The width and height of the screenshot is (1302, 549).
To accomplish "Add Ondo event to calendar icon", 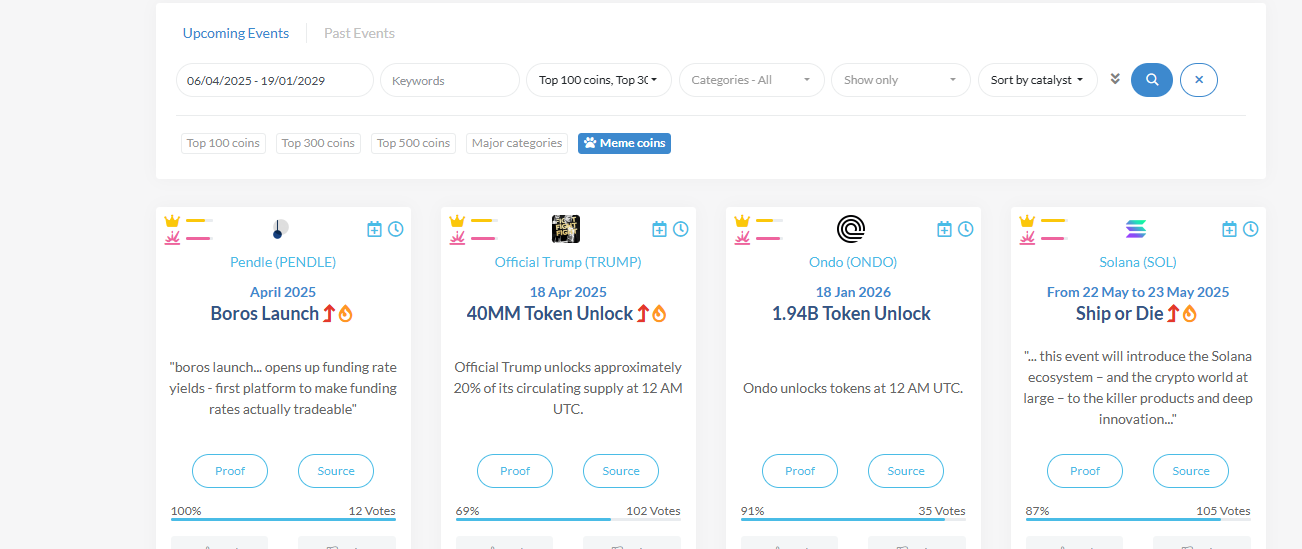I will pos(945,229).
